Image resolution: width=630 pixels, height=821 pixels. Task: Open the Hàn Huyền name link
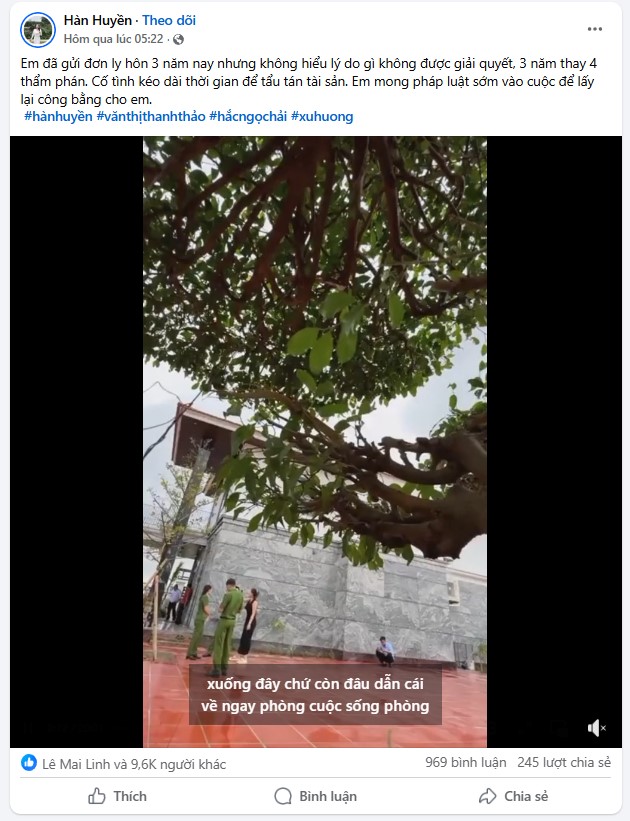[x=97, y=20]
